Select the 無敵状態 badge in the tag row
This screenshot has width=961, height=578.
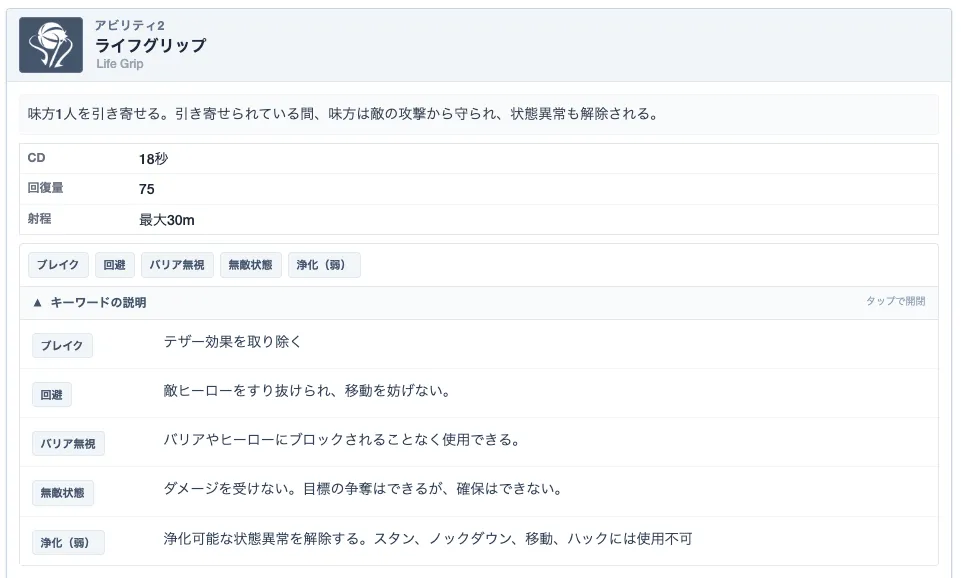click(x=250, y=264)
